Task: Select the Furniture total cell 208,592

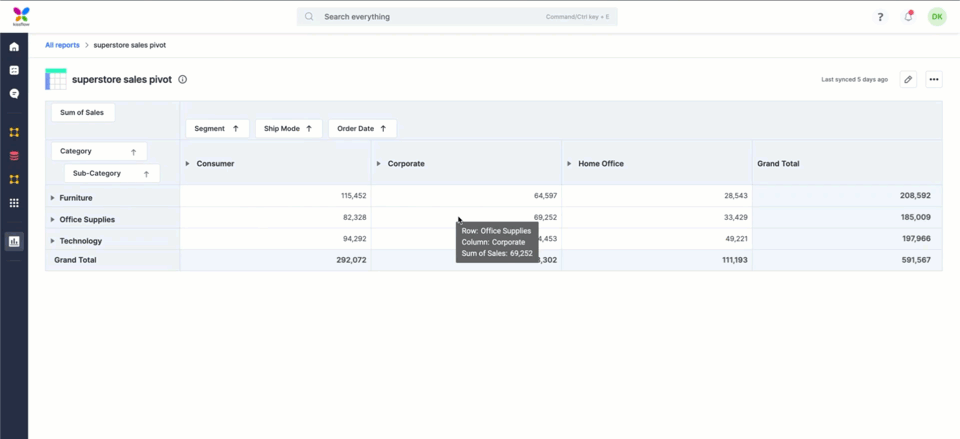Action: point(847,196)
